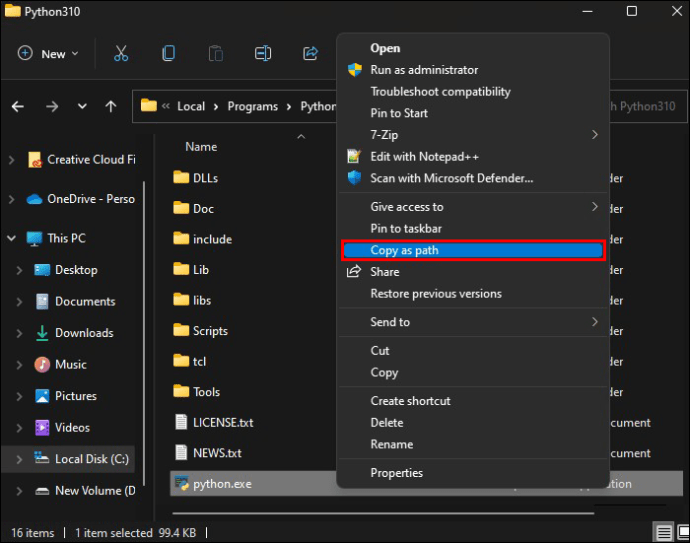
Task: Open the 7-Zip submenu
Action: [x=471, y=135]
